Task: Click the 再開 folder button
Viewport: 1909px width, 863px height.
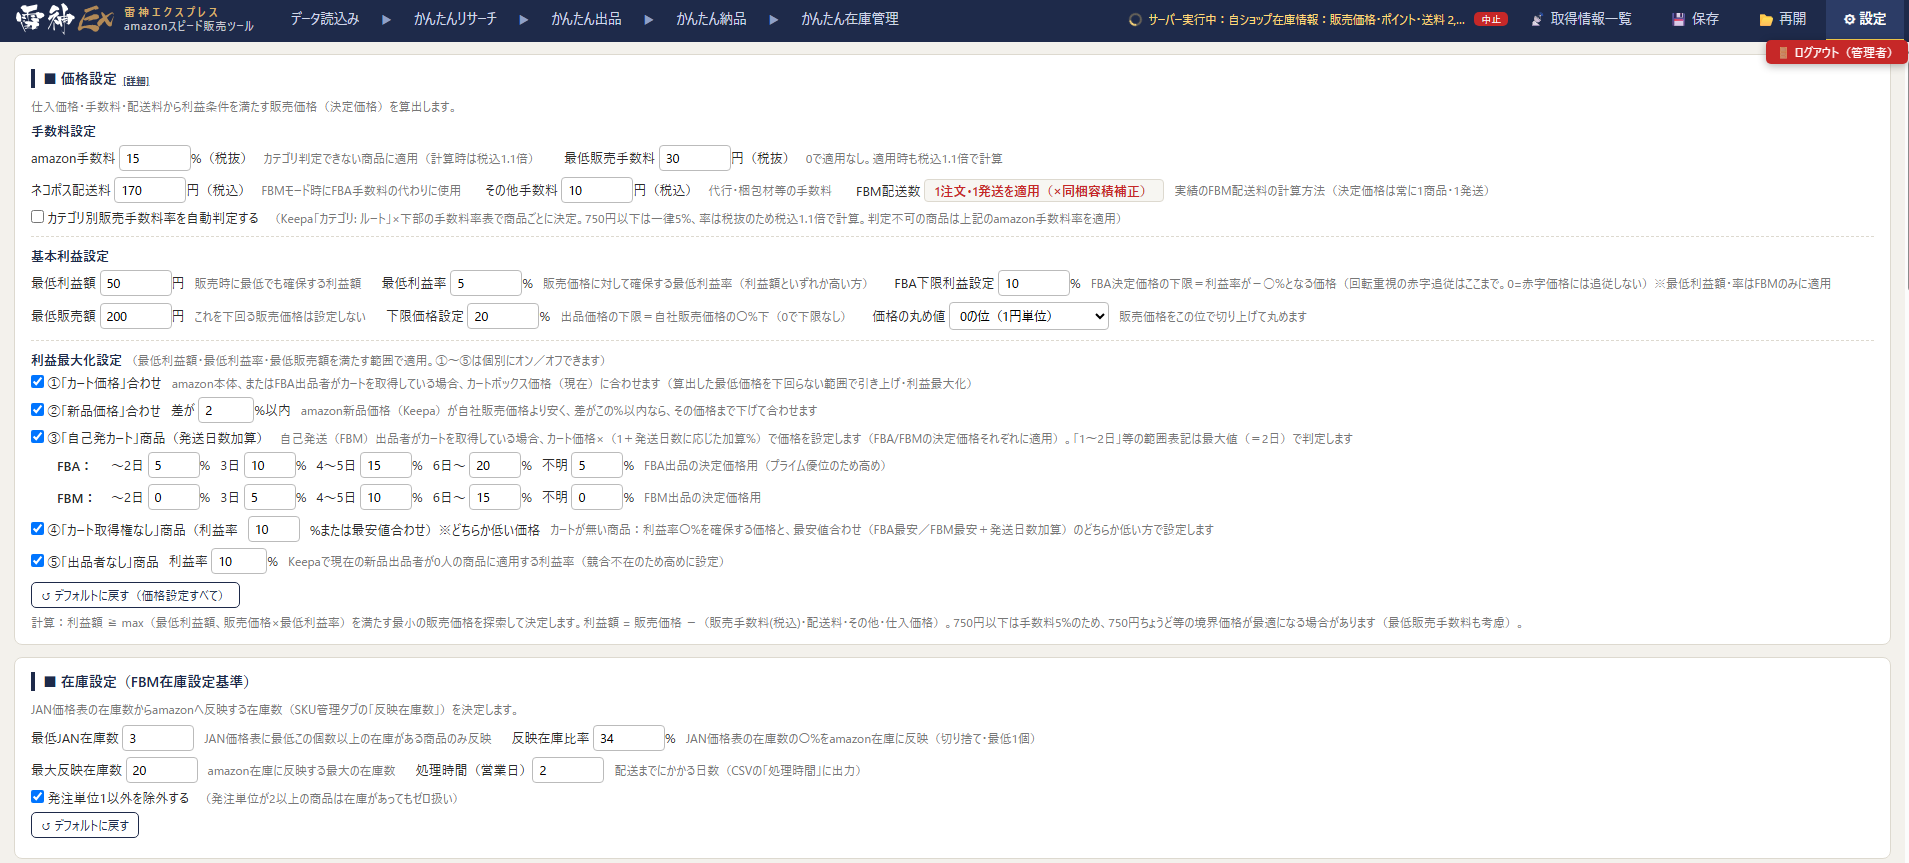Action: [1783, 19]
